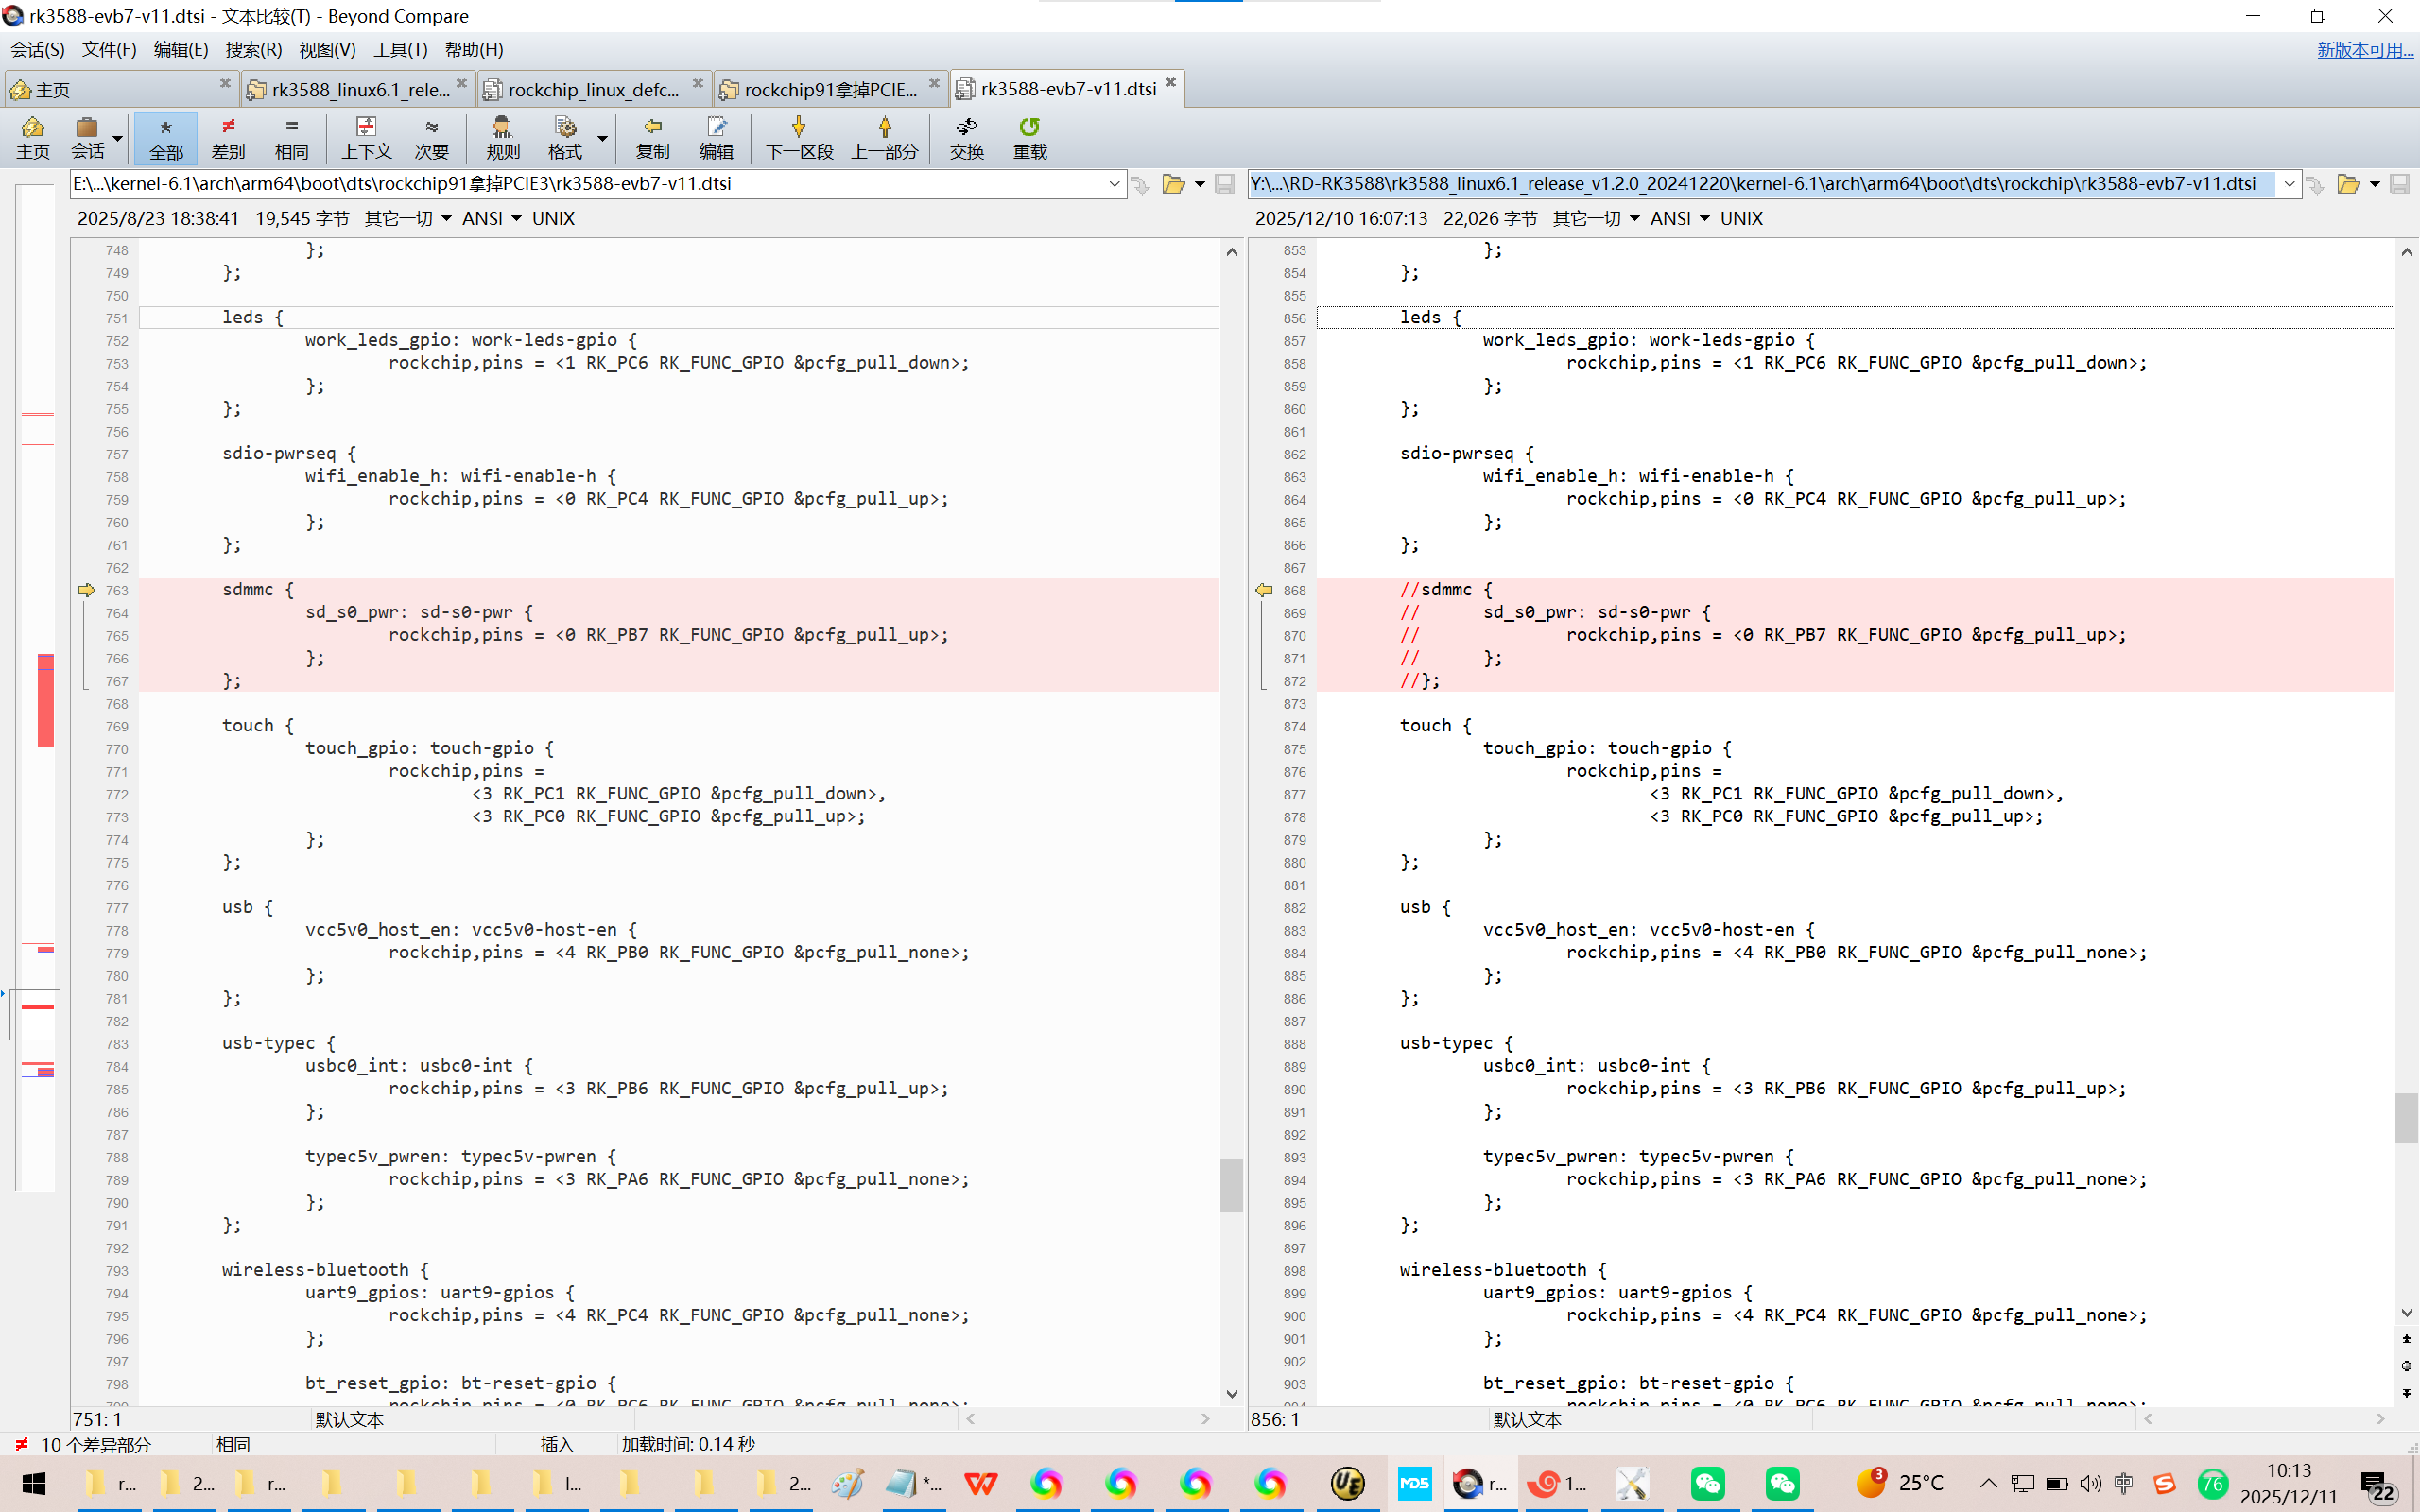
Task: Open the 搜索(R) search menu
Action: coord(253,49)
